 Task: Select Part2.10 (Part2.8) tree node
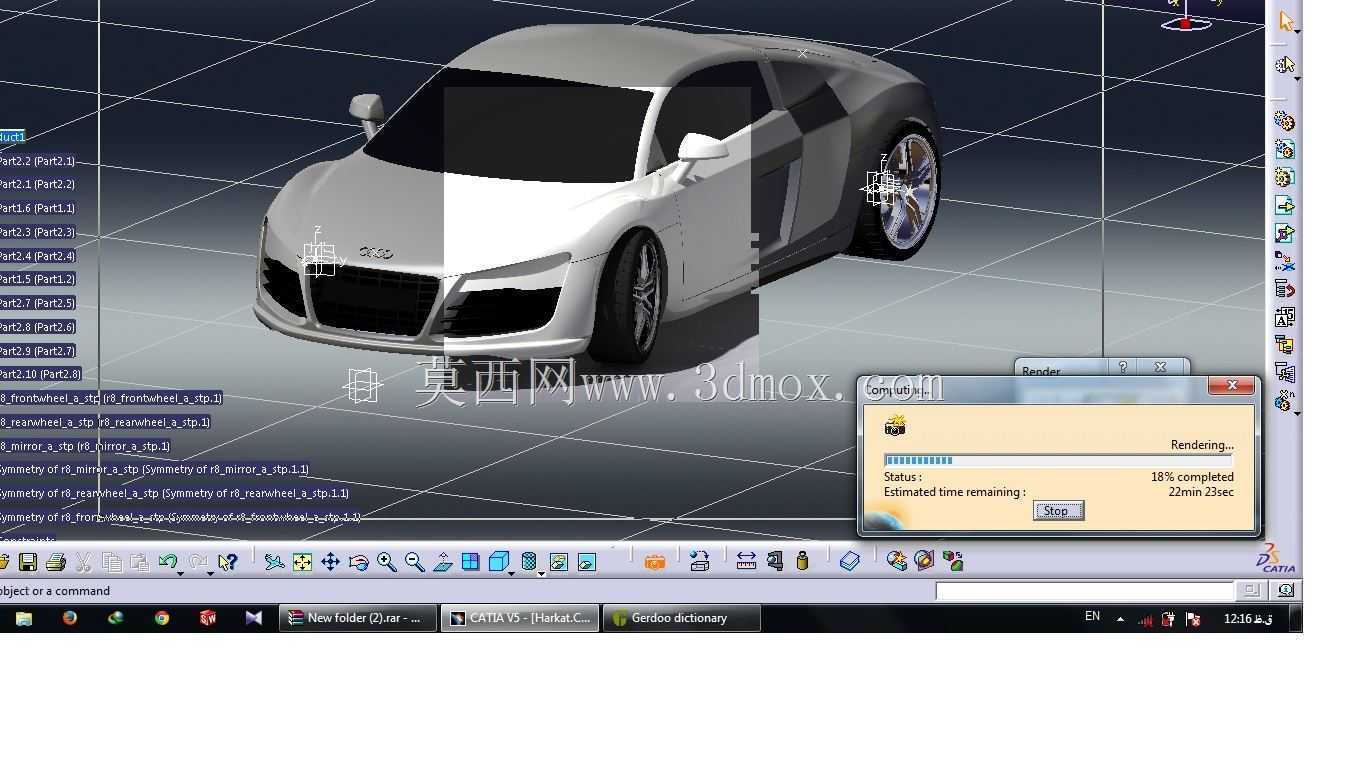40,374
